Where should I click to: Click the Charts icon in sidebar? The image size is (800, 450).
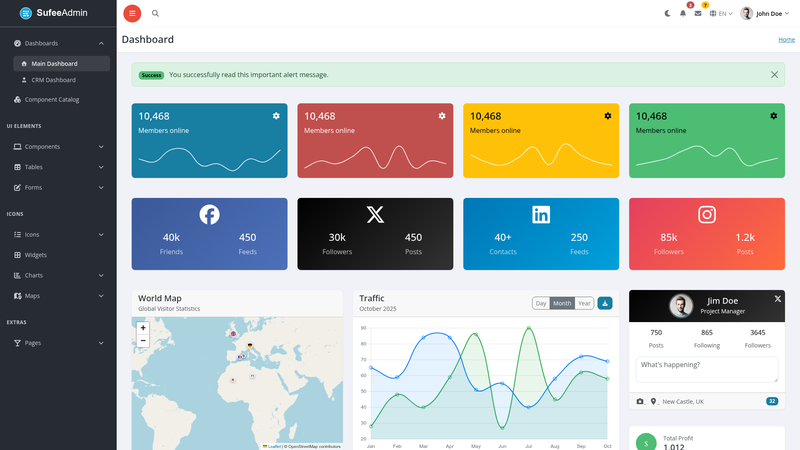click(17, 275)
